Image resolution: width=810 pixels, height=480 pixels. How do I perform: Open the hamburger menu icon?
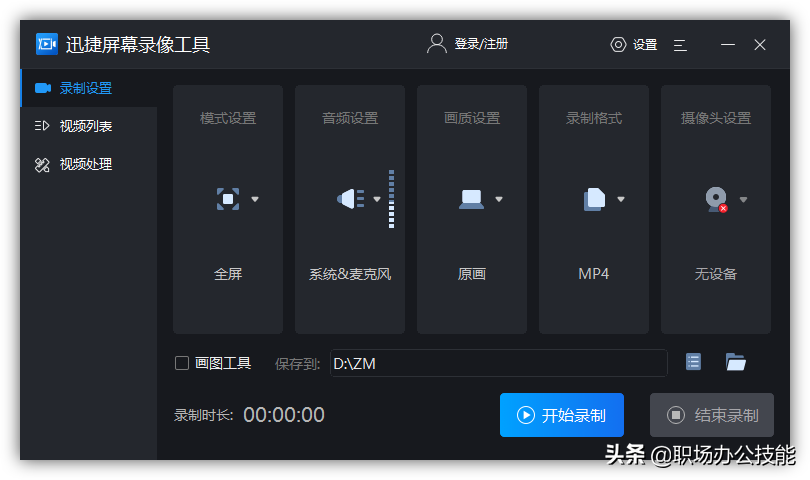[680, 45]
